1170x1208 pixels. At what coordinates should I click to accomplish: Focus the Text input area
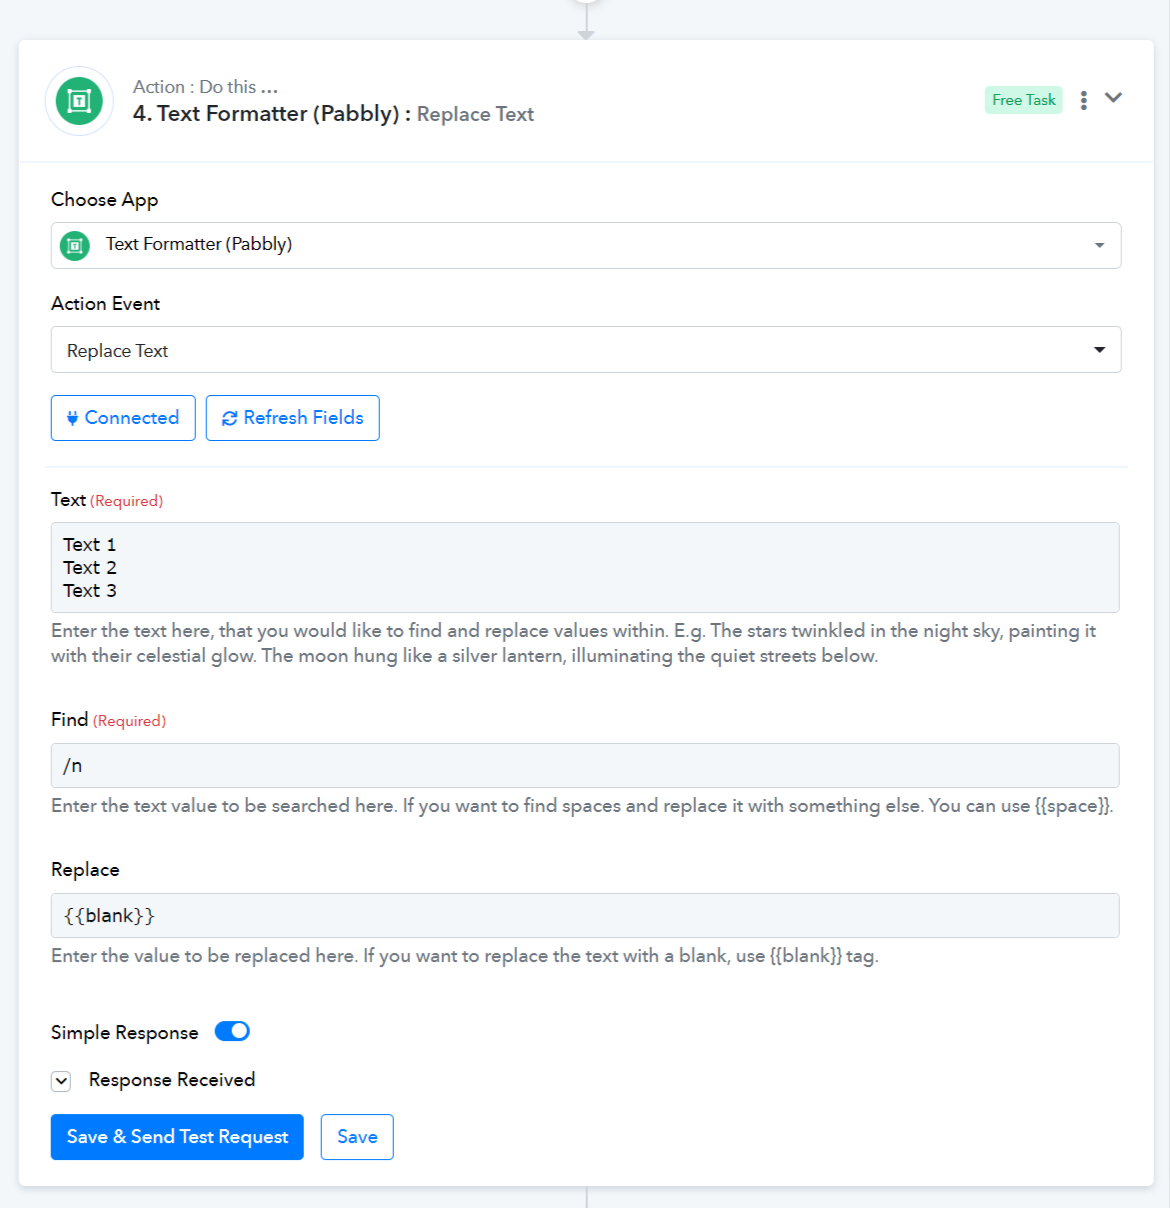[x=585, y=567]
